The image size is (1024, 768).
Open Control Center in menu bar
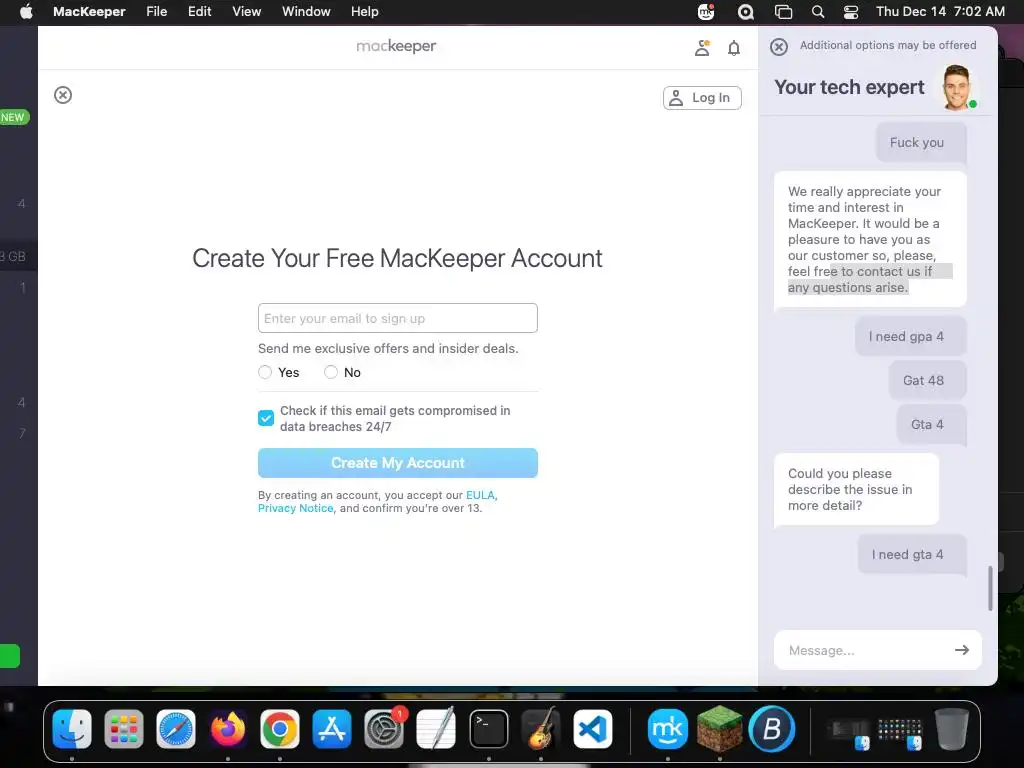point(851,12)
